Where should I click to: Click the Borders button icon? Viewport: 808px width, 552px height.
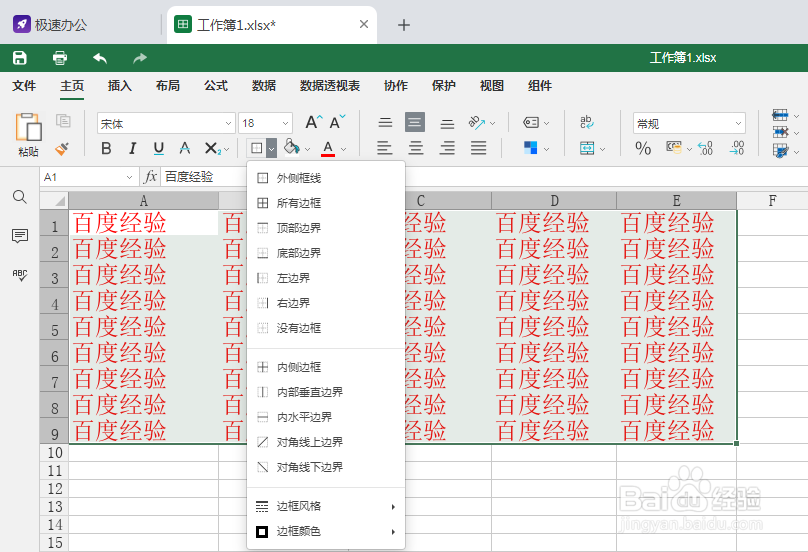point(256,148)
